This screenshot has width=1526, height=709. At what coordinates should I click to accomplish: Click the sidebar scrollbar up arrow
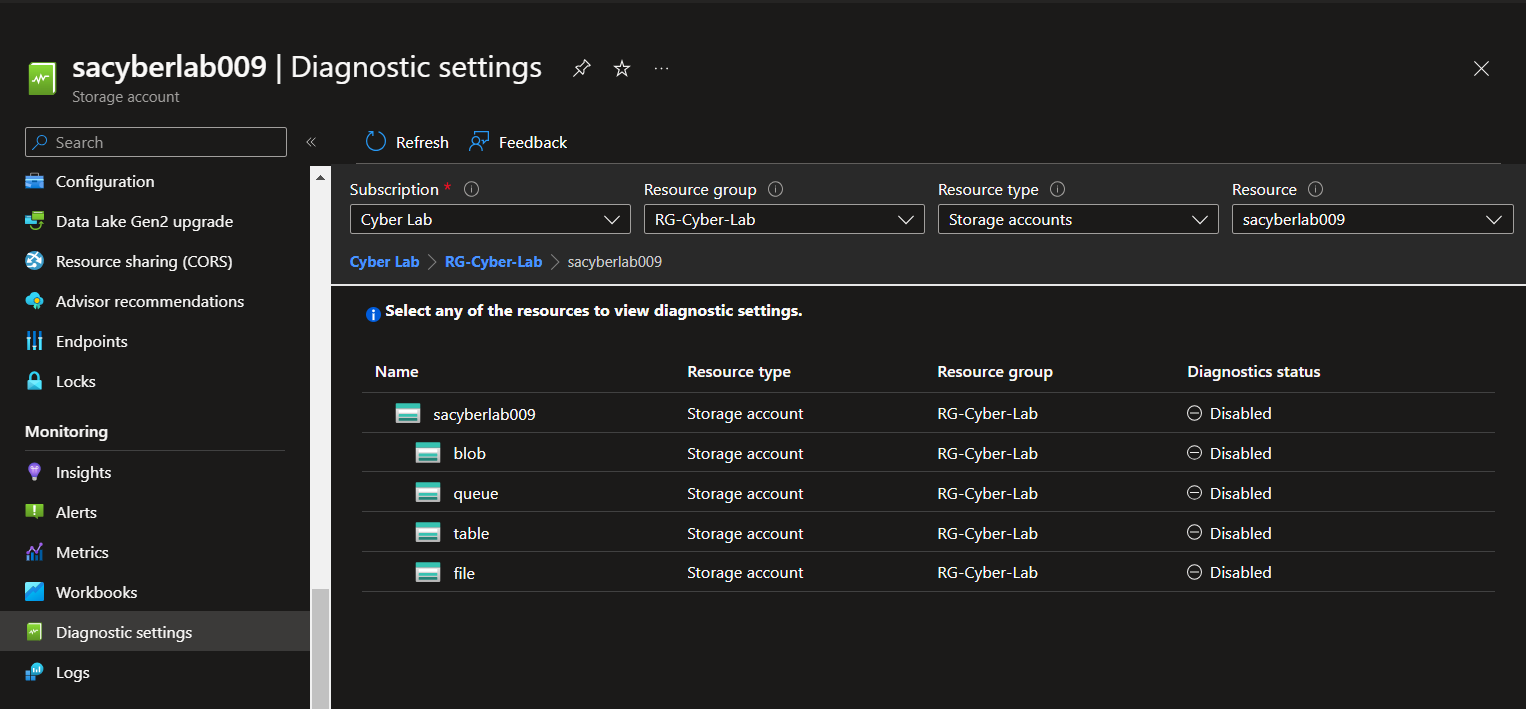(321, 178)
